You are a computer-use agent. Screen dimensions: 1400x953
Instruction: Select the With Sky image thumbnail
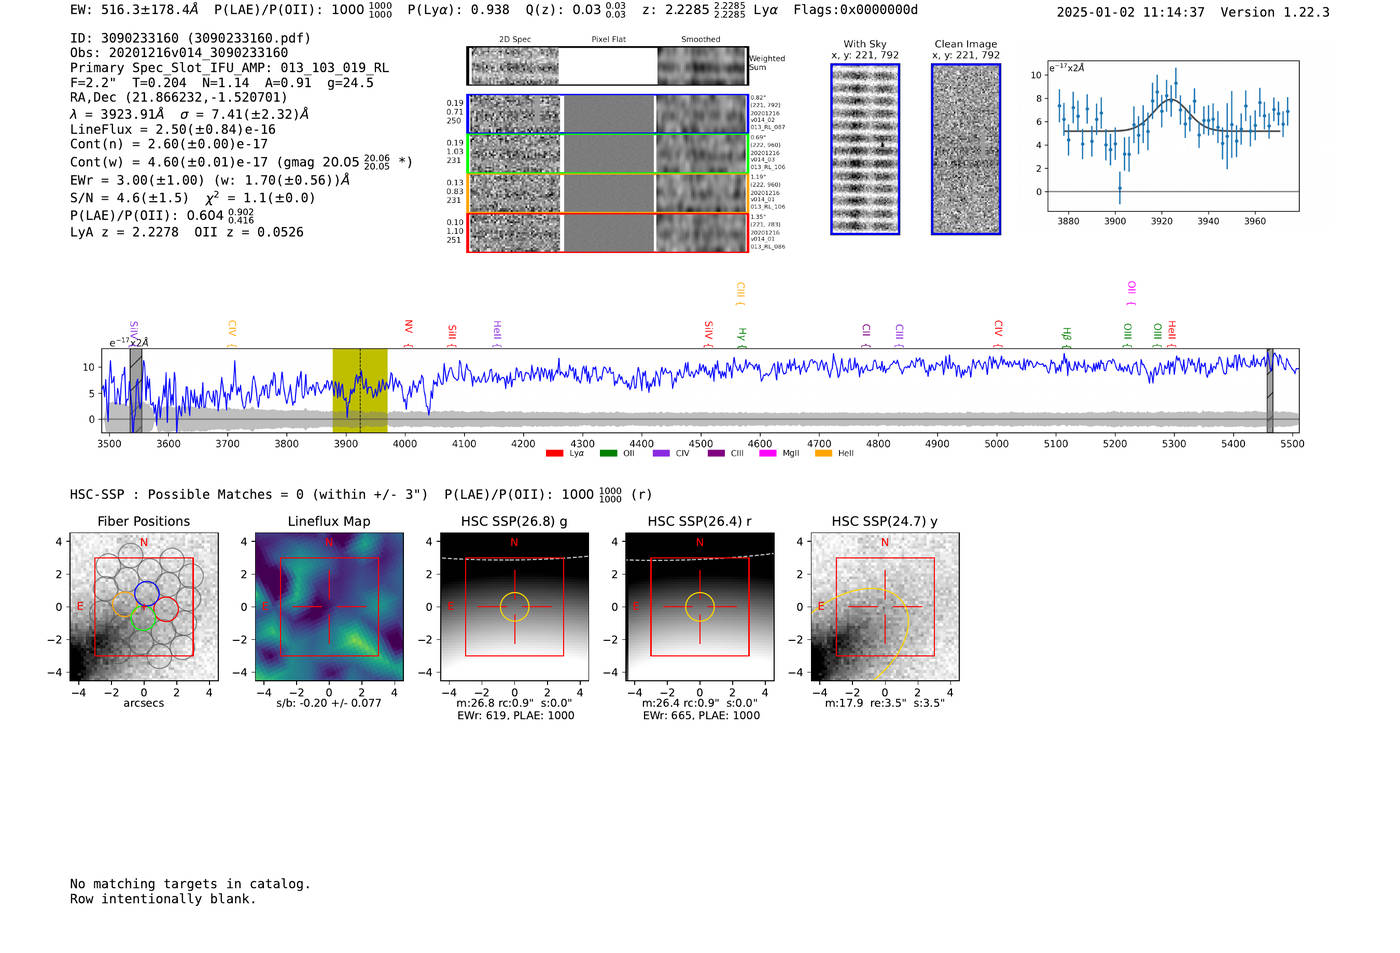tap(865, 149)
